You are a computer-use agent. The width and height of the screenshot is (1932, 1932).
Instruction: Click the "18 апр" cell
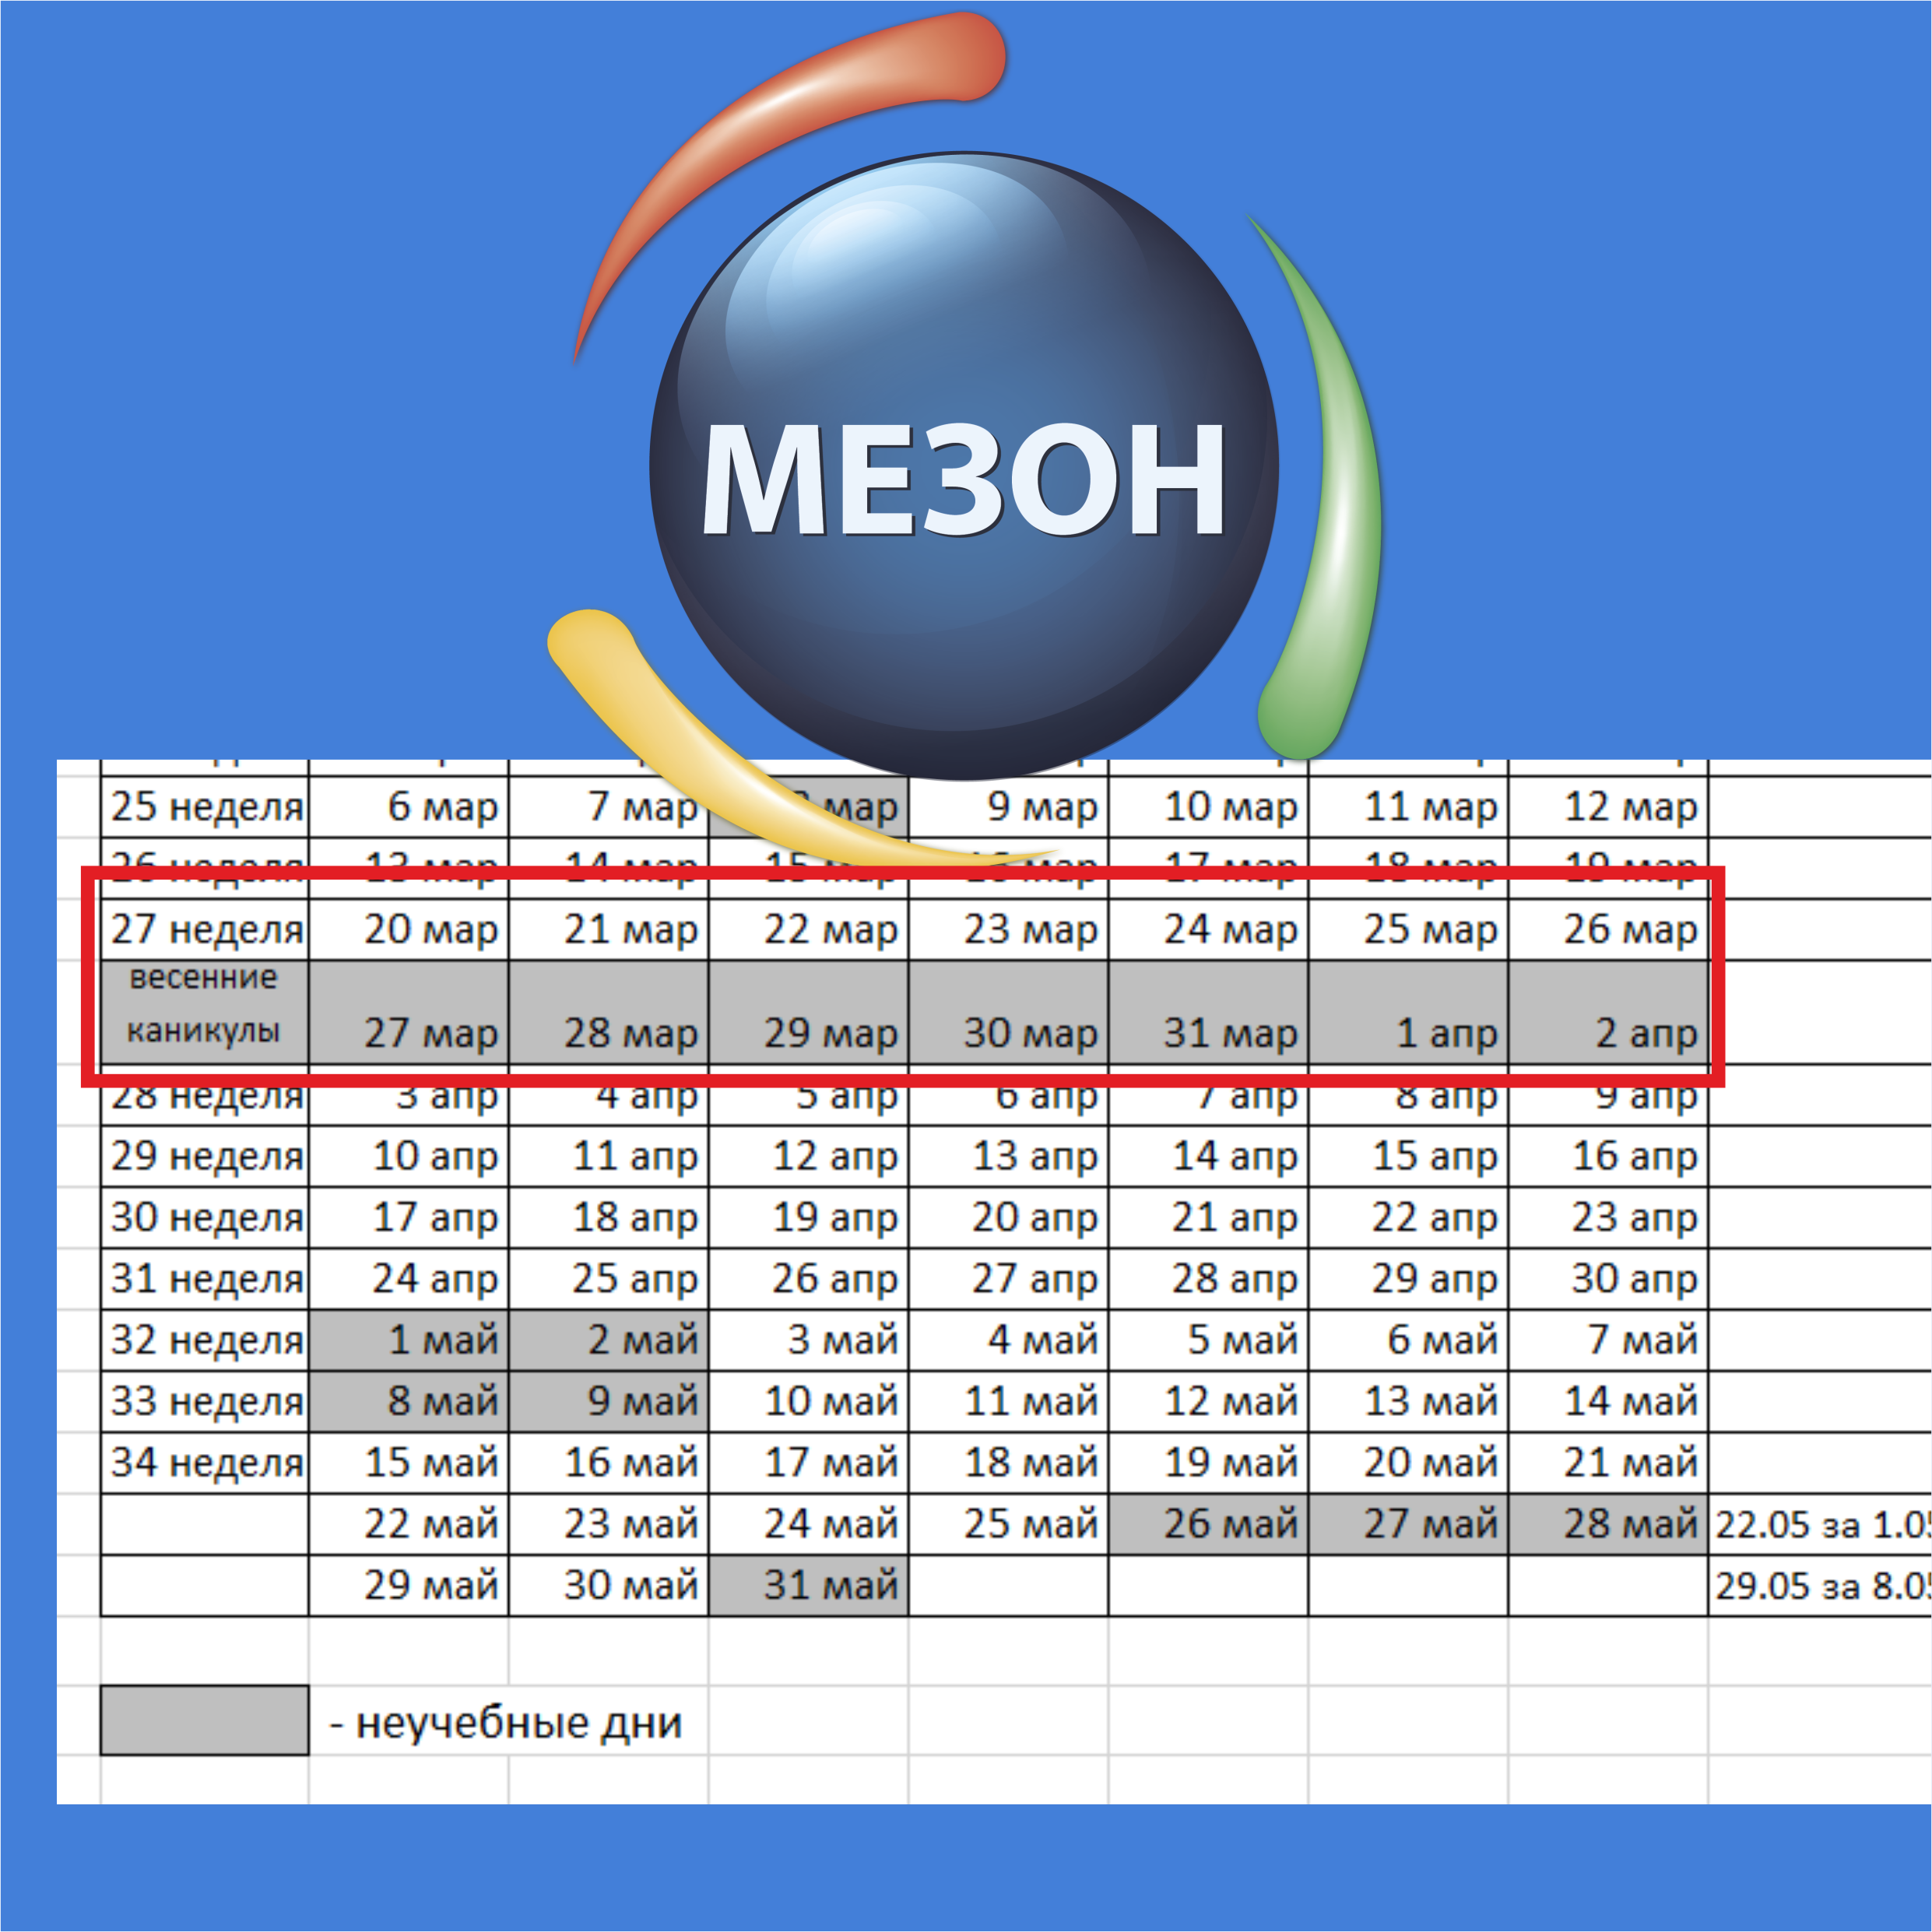pyautogui.click(x=609, y=1218)
